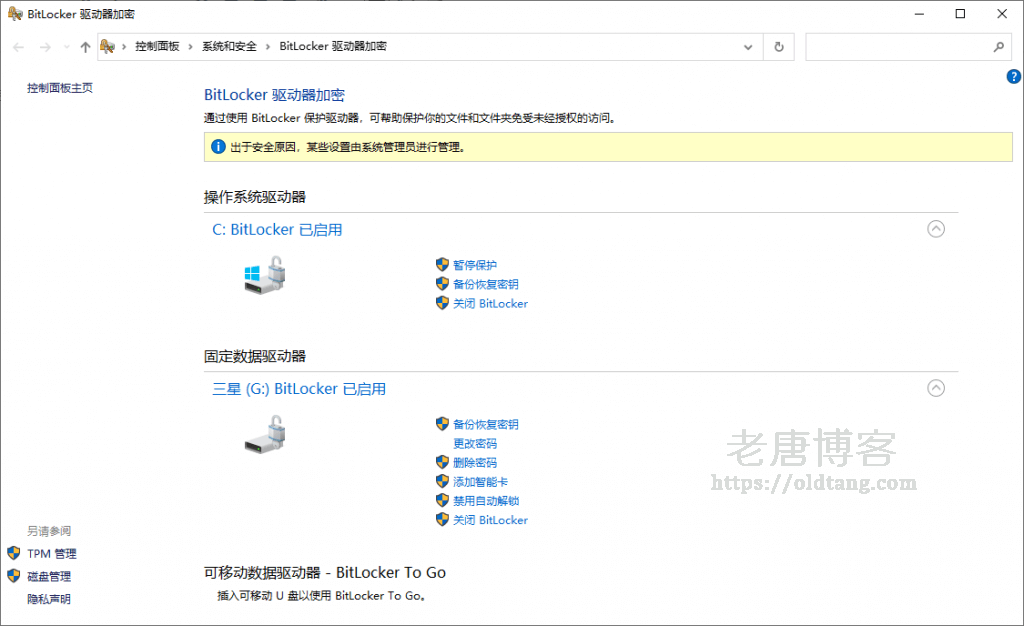
Task: Click the blue help question mark icon
Action: (x=1013, y=77)
